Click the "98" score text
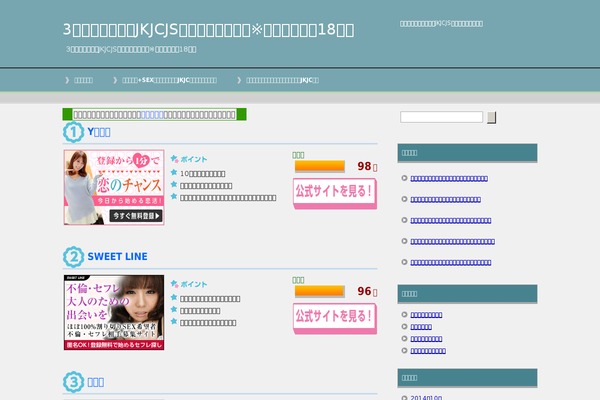The width and height of the screenshot is (600, 400). pyautogui.click(x=364, y=166)
